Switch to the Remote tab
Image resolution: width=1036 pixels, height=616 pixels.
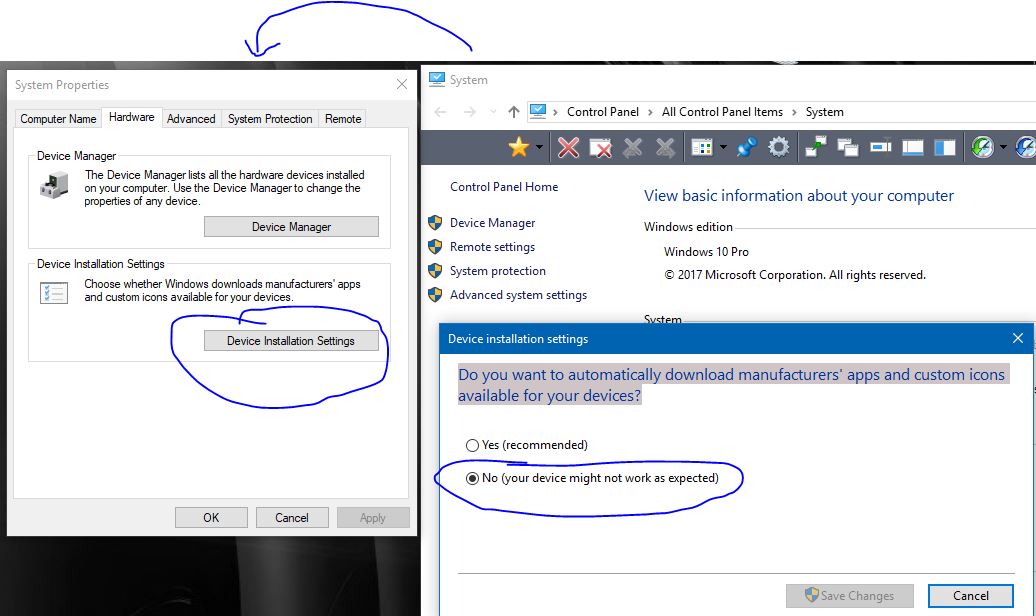(343, 118)
